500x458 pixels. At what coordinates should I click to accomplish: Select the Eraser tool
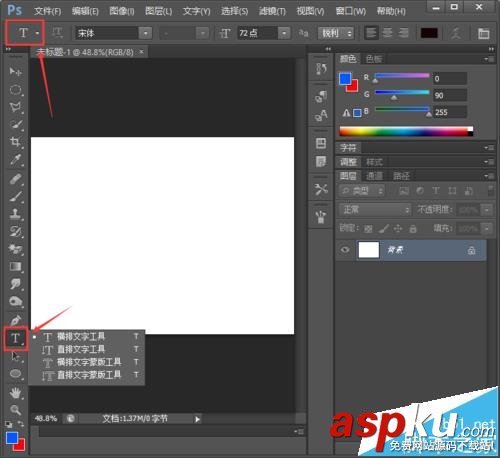click(15, 249)
